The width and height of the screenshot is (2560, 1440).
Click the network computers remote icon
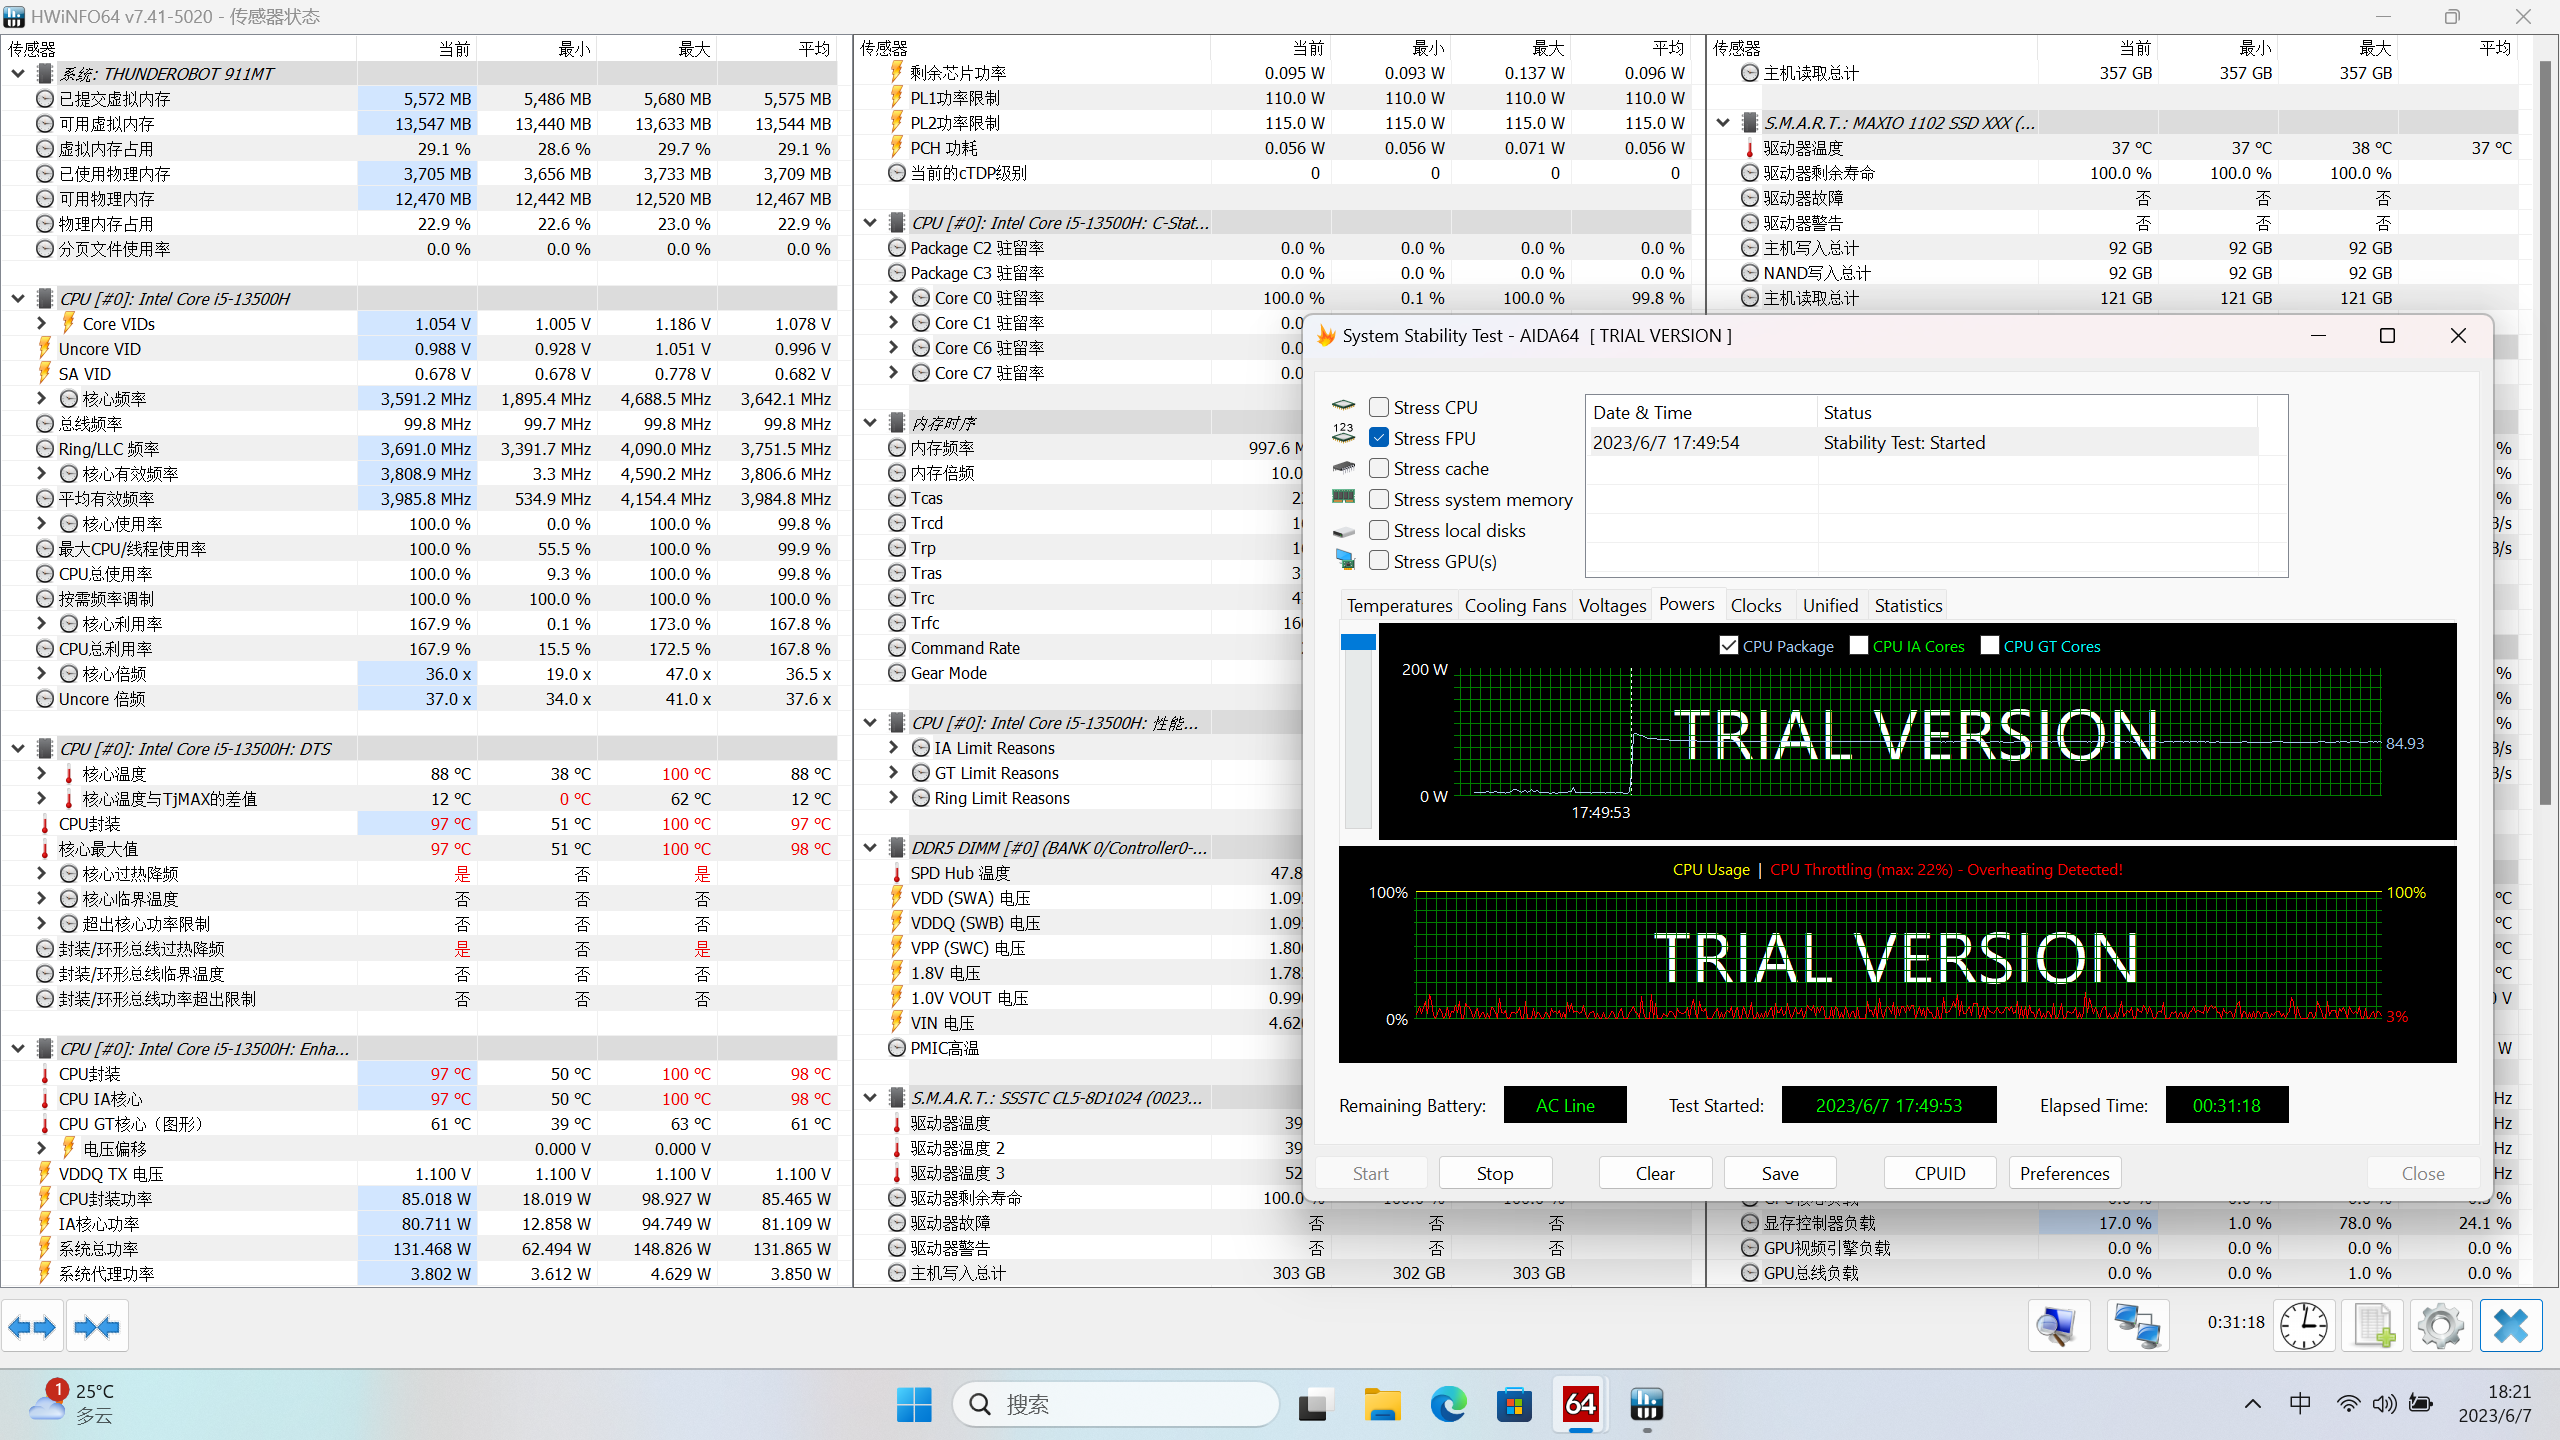[x=2137, y=1327]
